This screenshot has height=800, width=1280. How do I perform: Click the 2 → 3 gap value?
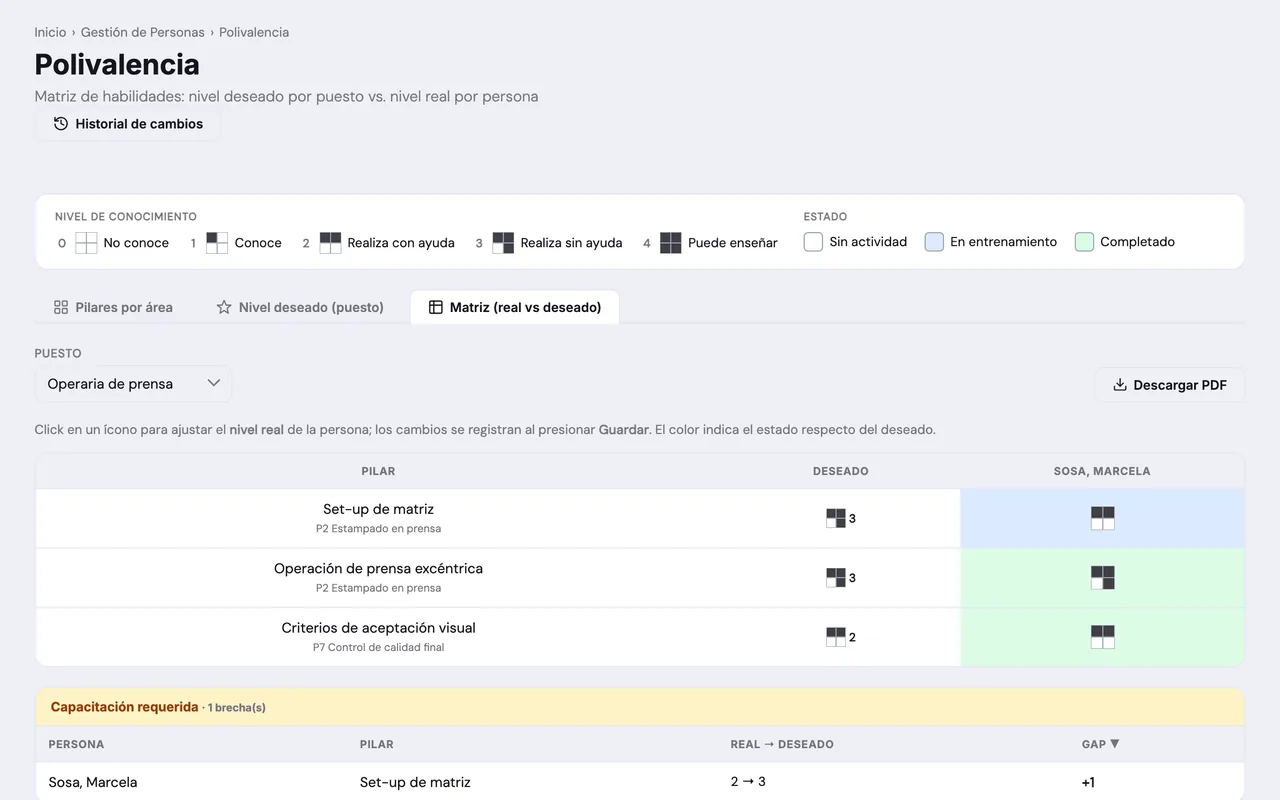[748, 782]
